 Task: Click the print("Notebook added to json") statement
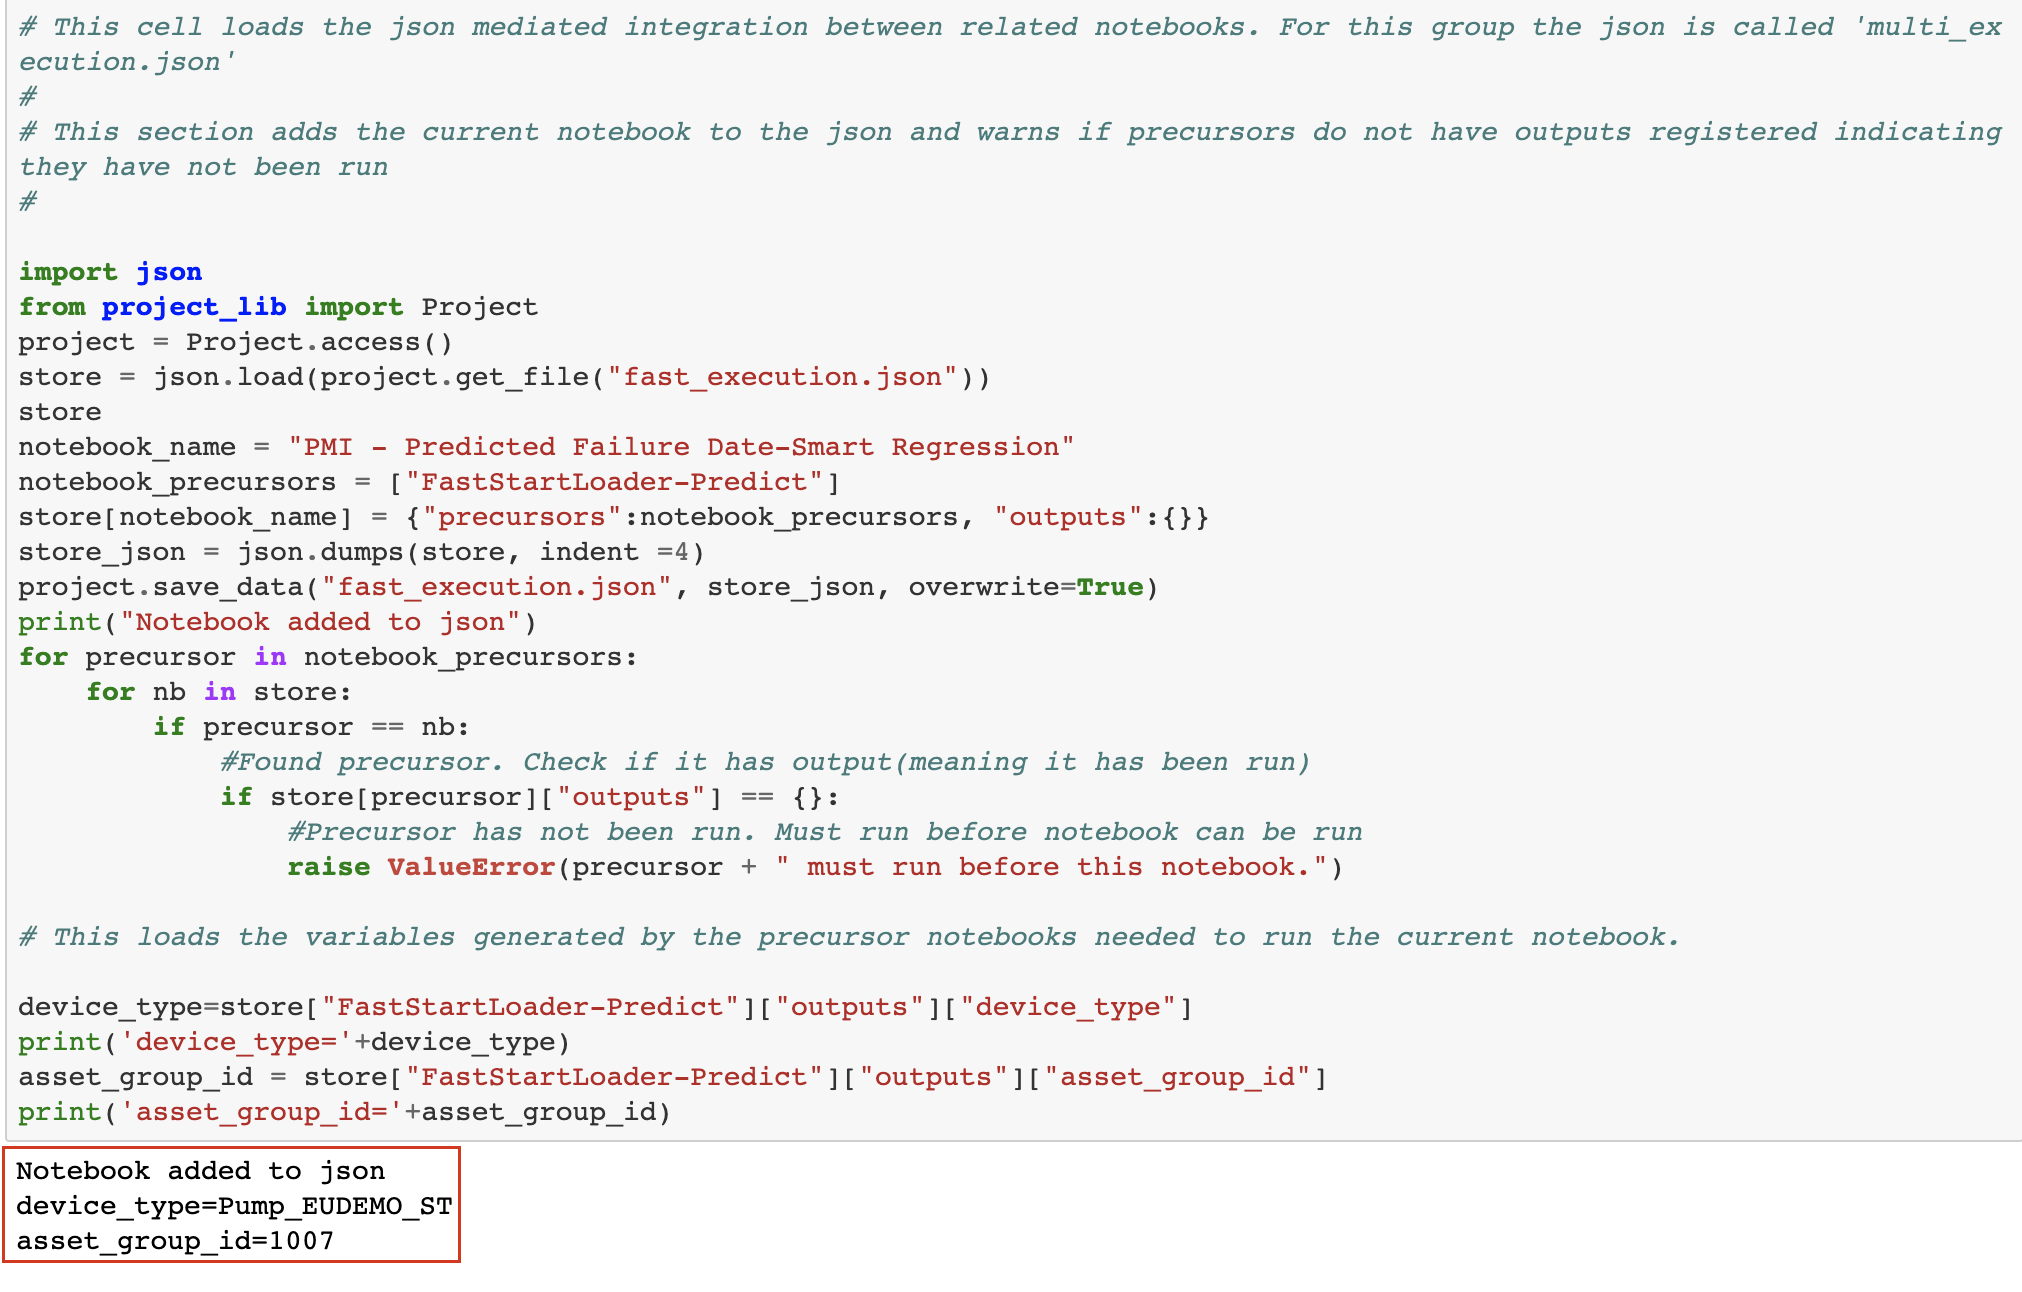pos(277,622)
